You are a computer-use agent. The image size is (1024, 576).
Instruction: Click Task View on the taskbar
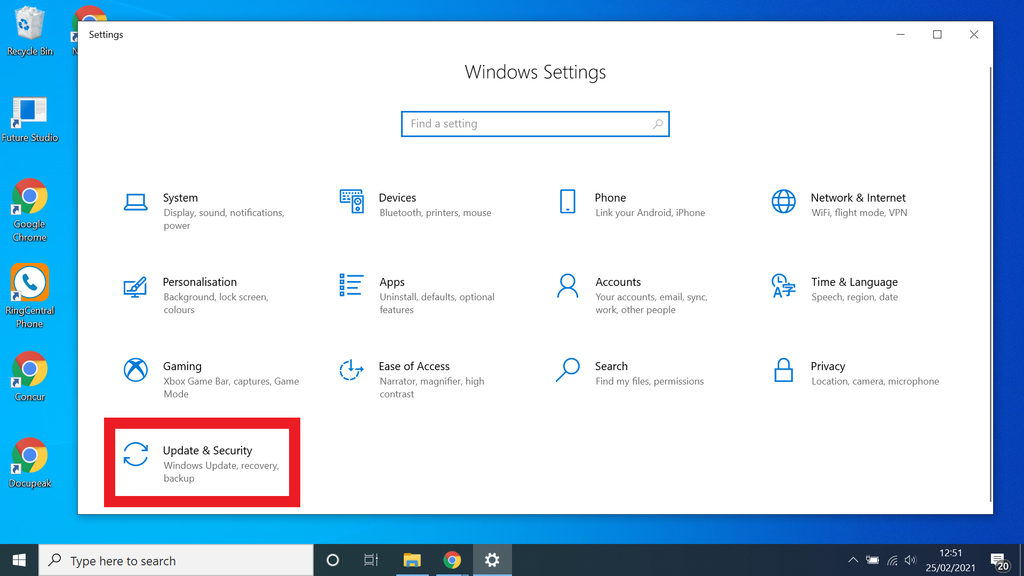[371, 560]
